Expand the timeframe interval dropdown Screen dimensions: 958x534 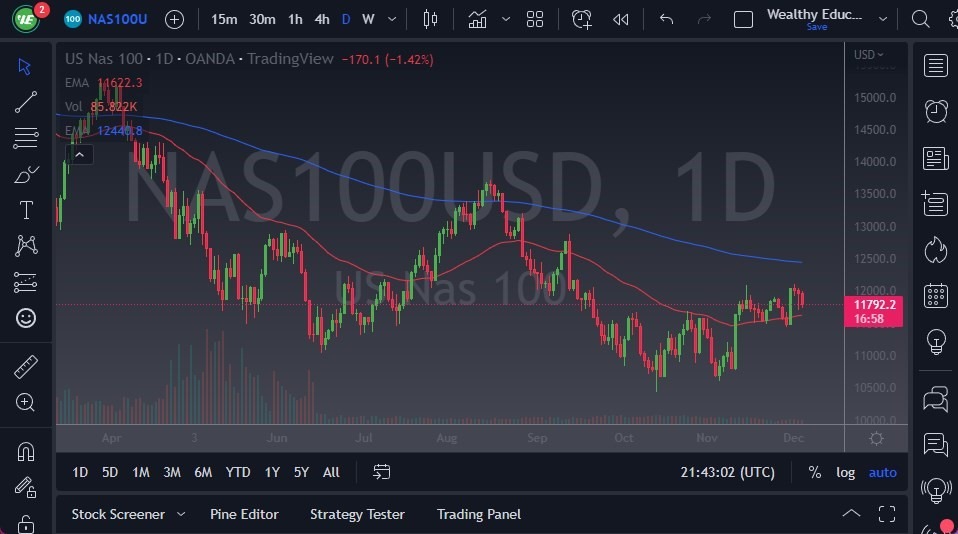(392, 20)
